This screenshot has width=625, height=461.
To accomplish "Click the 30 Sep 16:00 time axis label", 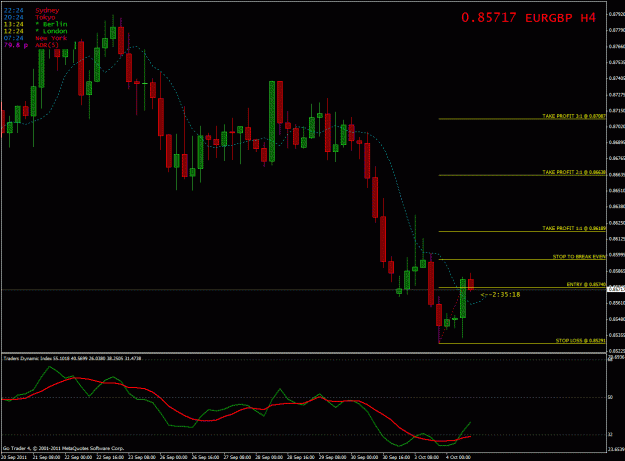I will [396, 457].
